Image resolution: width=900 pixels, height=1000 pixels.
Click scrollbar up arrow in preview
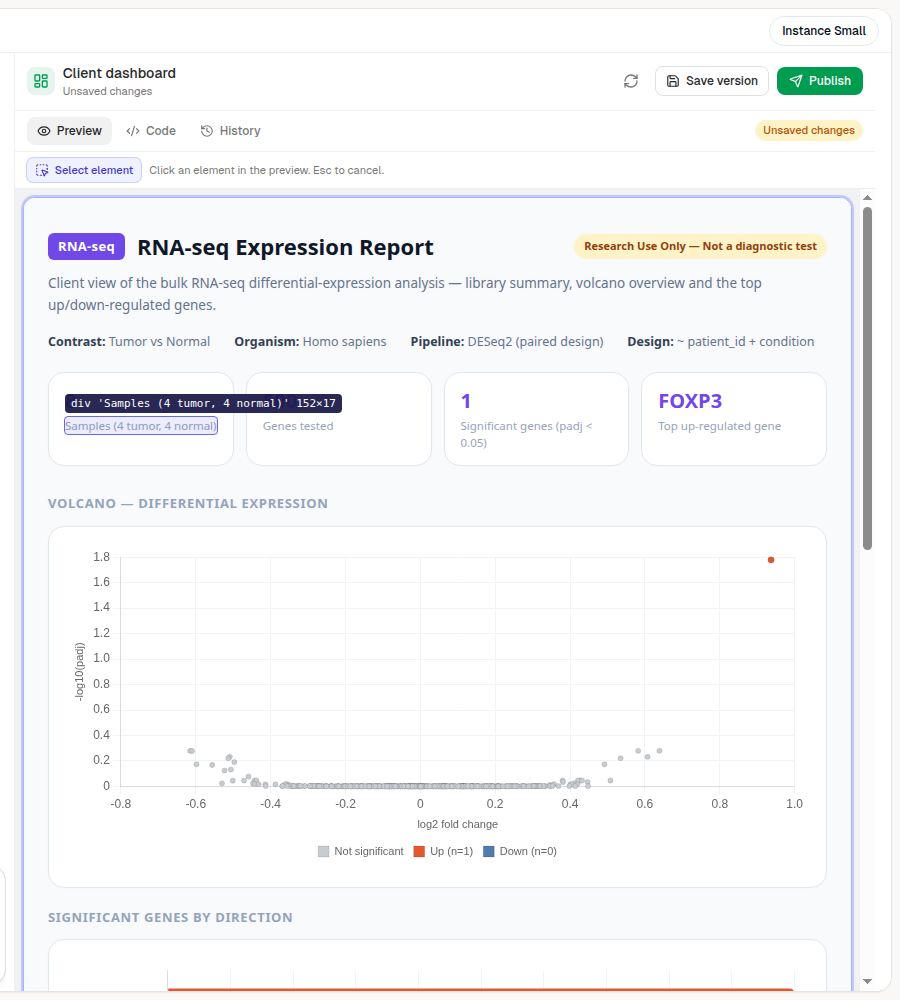coord(867,198)
